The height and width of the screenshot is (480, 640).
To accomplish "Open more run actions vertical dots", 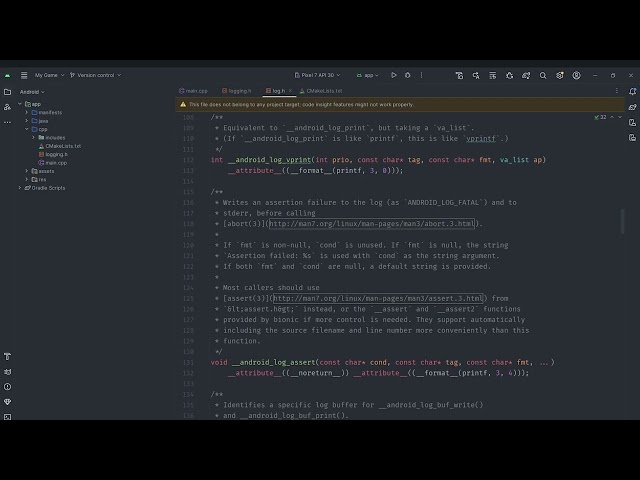I will (422, 75).
